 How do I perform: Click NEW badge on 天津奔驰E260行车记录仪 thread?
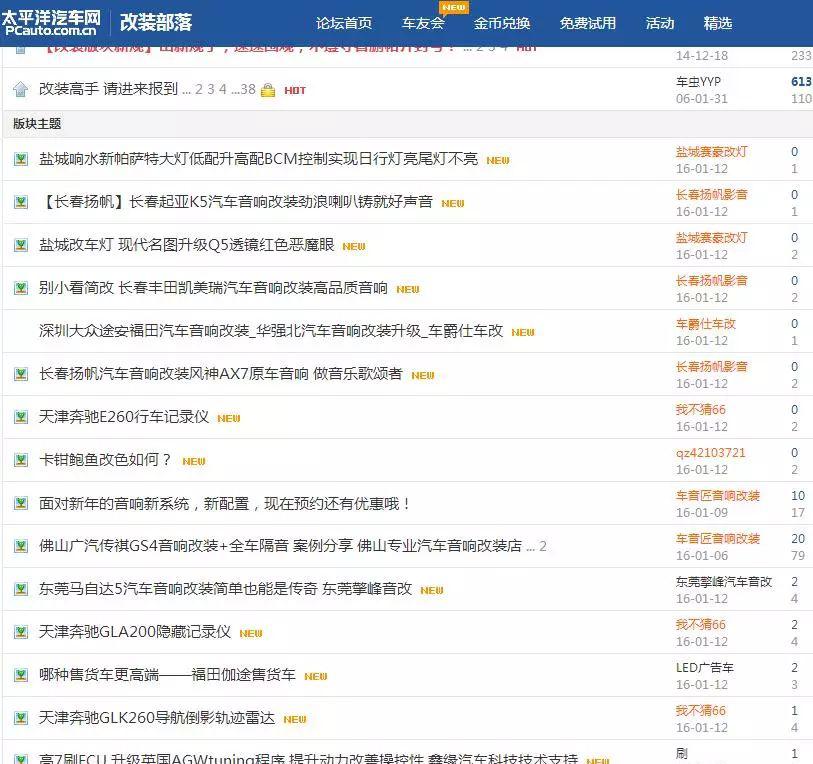[229, 419]
